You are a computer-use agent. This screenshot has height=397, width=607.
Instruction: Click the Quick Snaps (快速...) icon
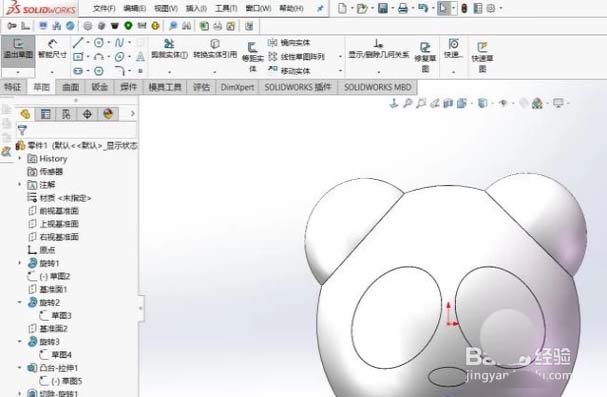(453, 43)
